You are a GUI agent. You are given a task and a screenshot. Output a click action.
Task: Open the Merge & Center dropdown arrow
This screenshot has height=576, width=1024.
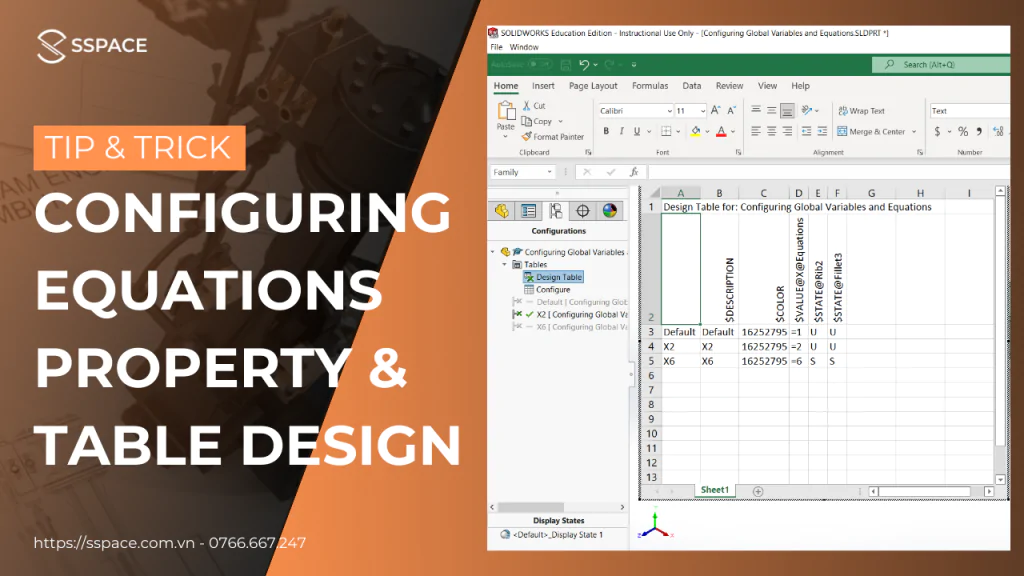tap(914, 131)
